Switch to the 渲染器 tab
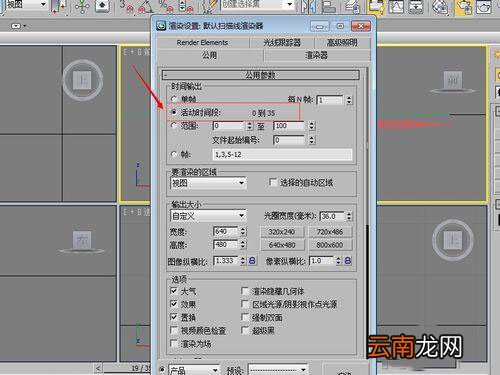The image size is (500, 375). [316, 55]
